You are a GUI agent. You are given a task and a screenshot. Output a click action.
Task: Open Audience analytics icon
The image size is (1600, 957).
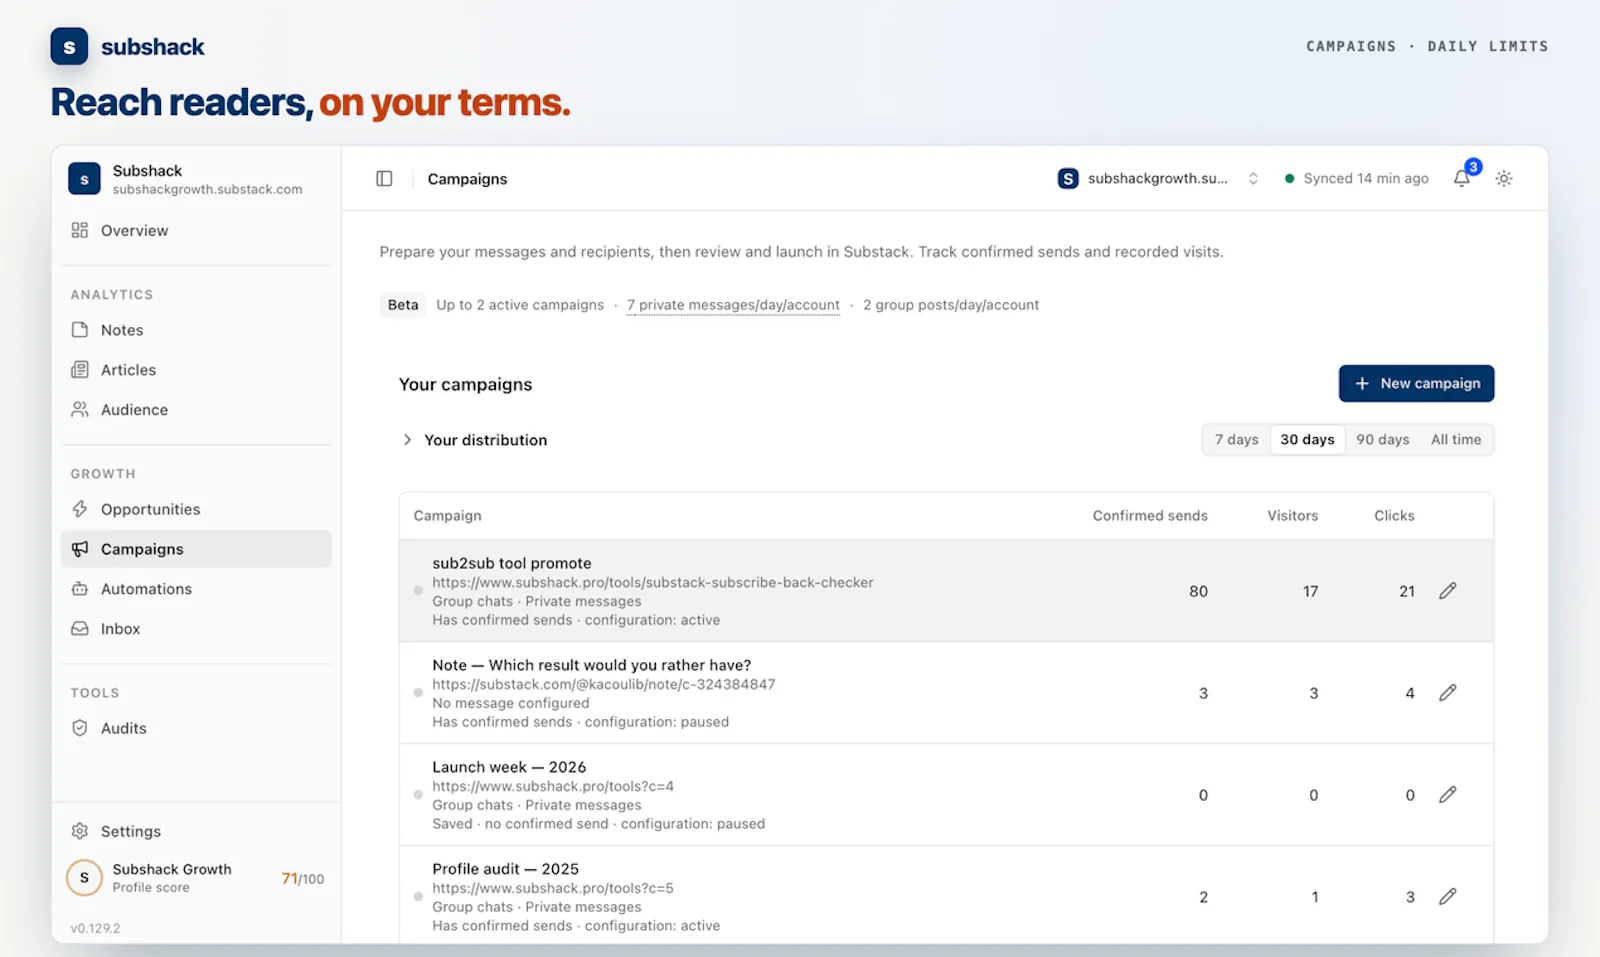tap(80, 410)
